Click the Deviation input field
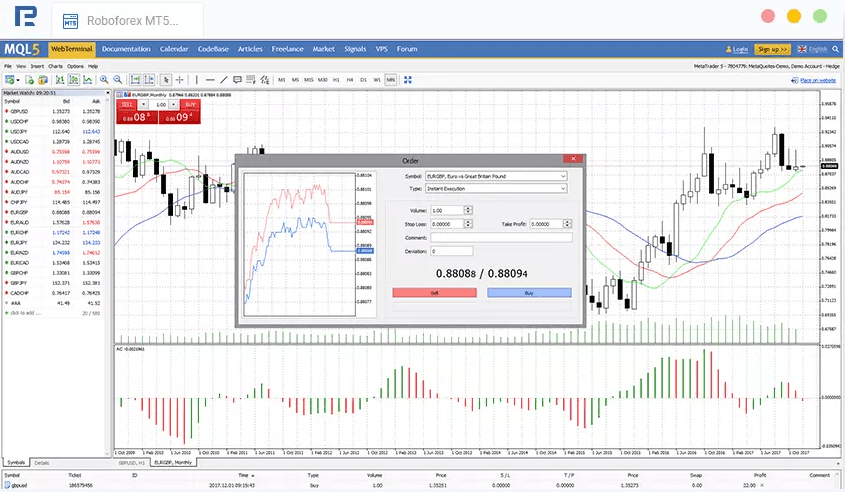Screen dimensions: 845x492 (x=452, y=251)
